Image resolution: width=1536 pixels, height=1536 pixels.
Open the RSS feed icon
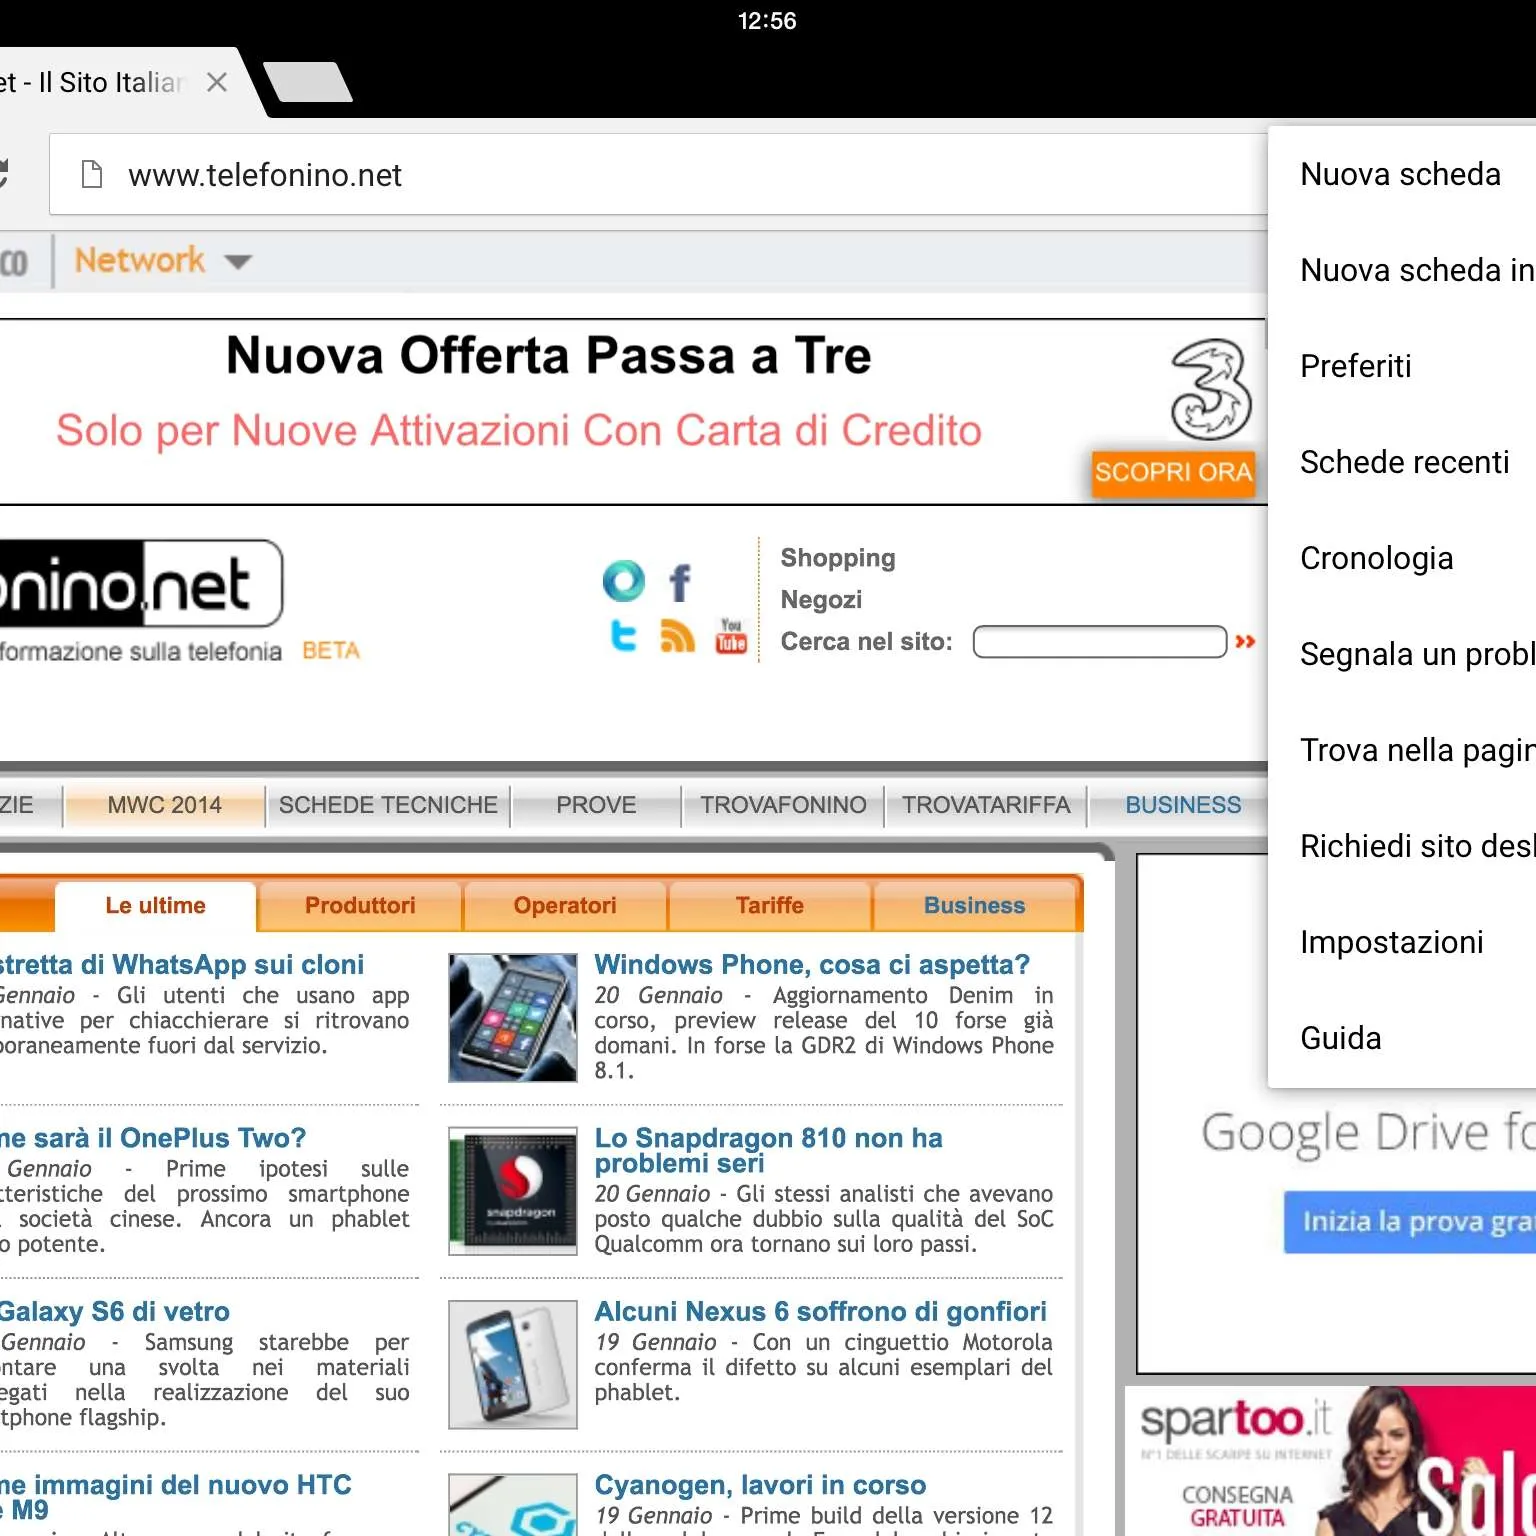click(x=678, y=636)
